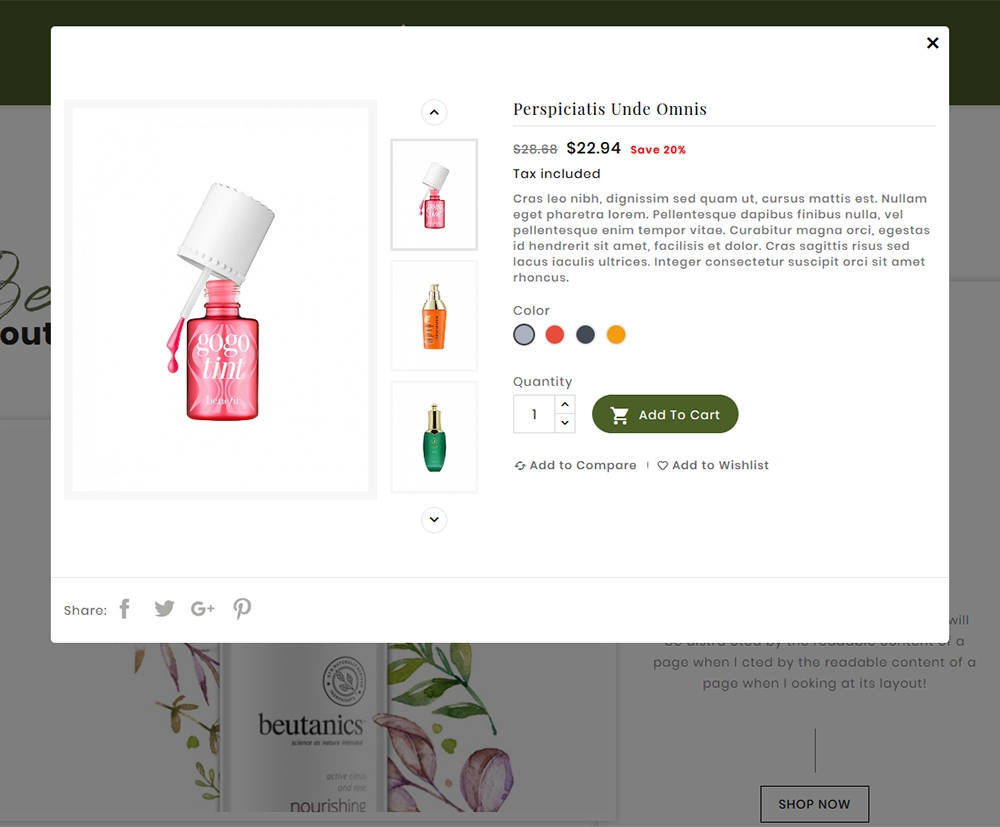Select the dark navy color option

coord(585,335)
